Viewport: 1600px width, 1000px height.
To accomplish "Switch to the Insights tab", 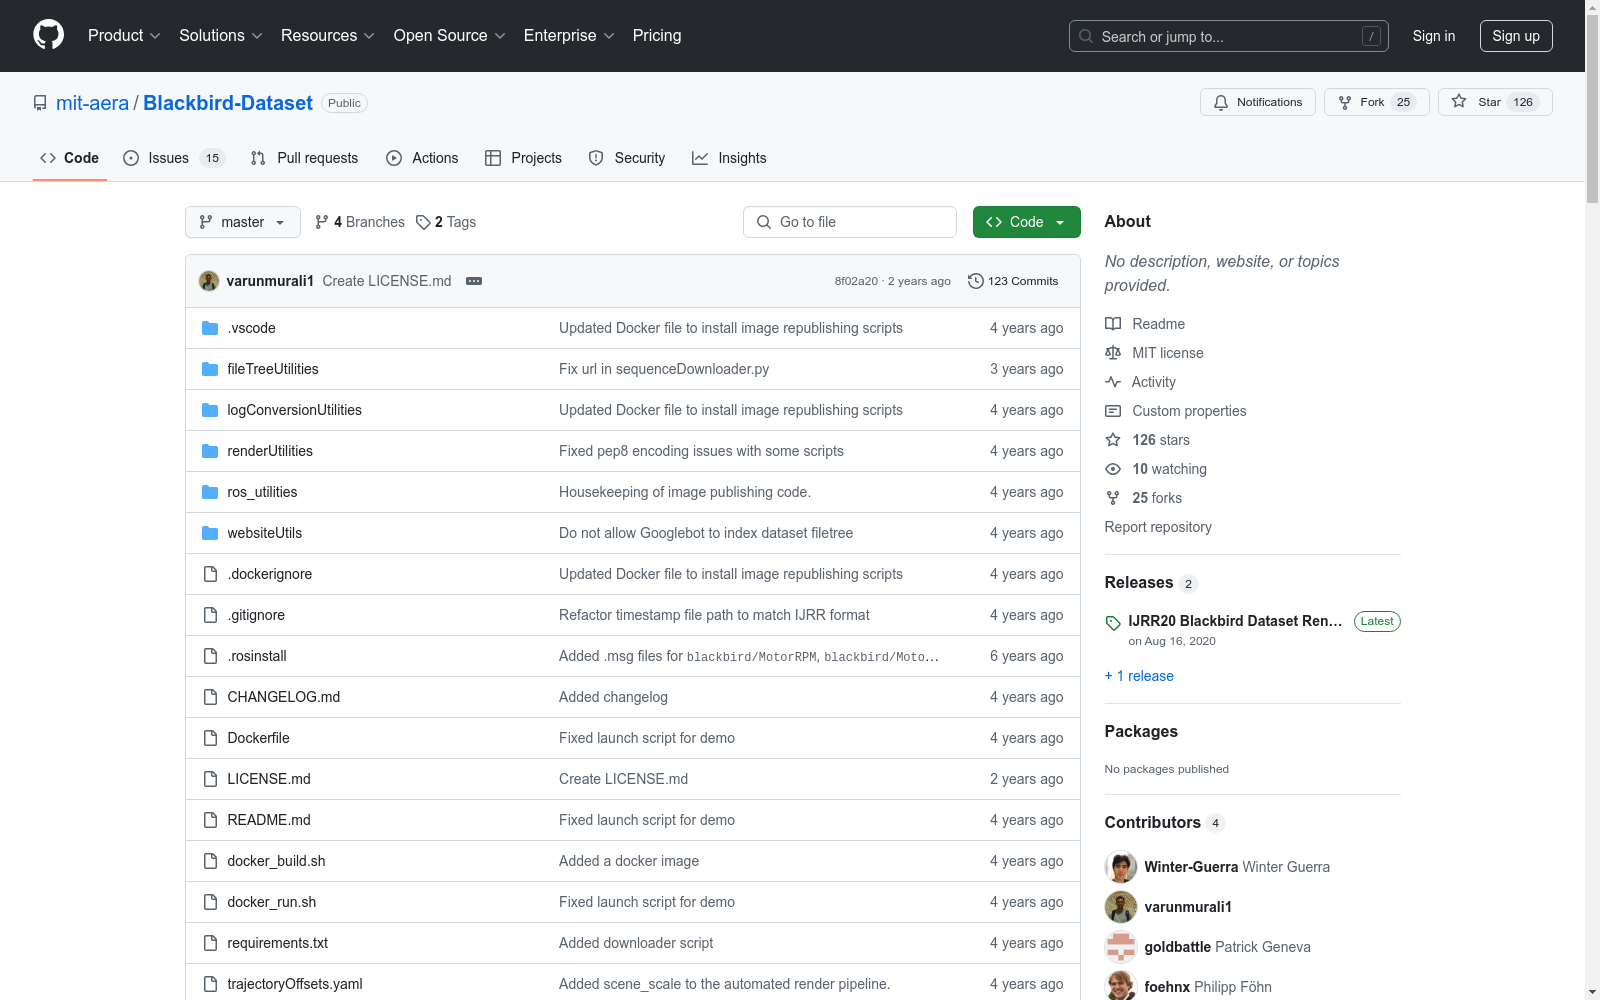I will (x=729, y=158).
